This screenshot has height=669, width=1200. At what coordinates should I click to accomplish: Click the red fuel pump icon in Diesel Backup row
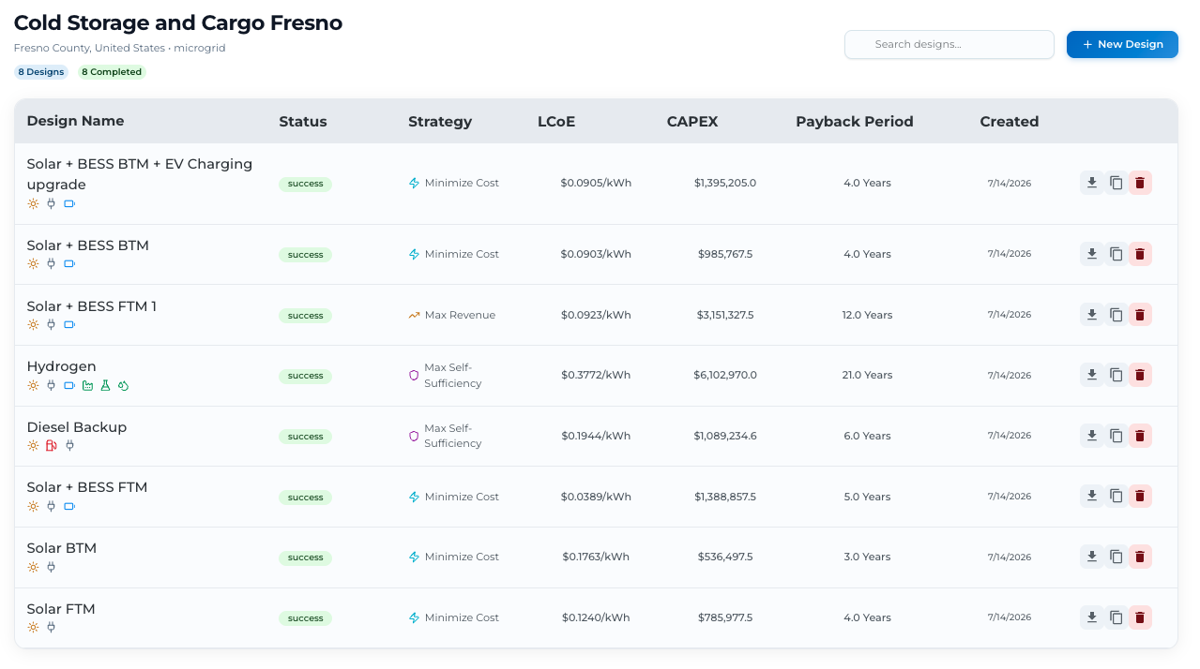point(51,446)
